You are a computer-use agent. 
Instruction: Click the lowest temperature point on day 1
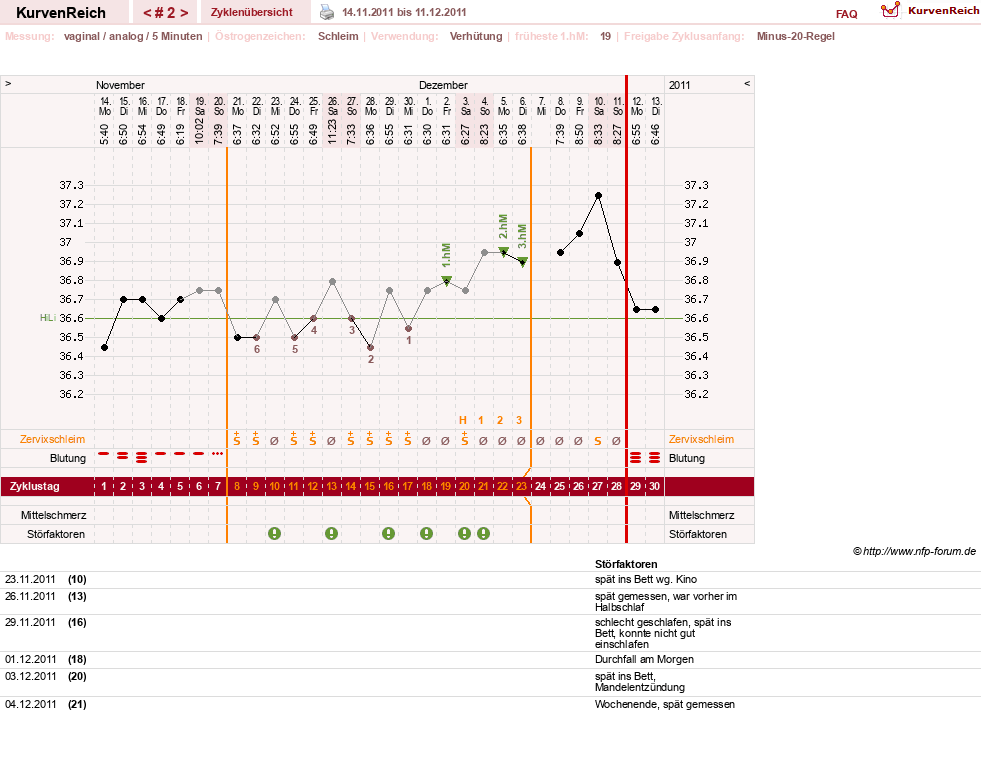tap(104, 347)
